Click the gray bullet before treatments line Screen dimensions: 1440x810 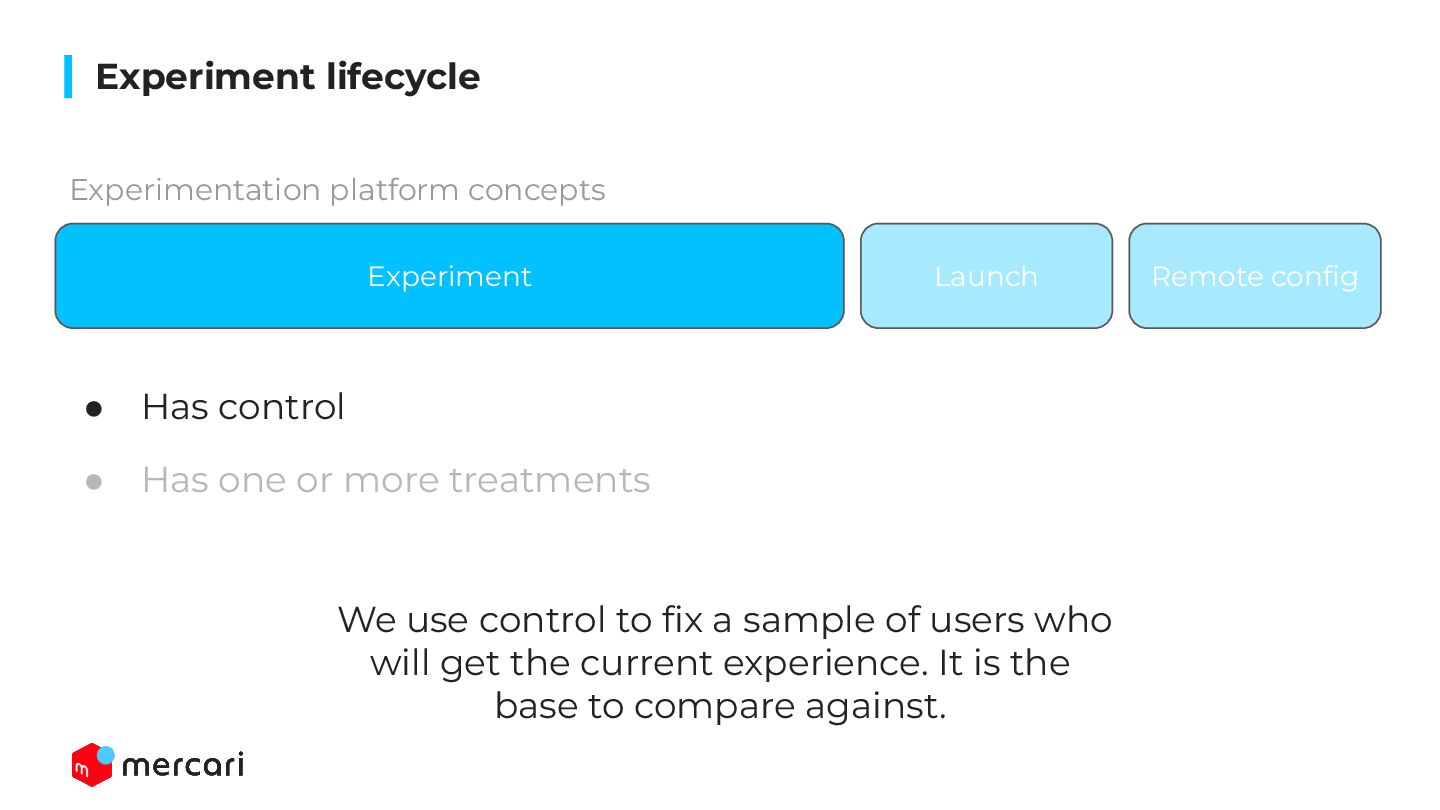95,481
